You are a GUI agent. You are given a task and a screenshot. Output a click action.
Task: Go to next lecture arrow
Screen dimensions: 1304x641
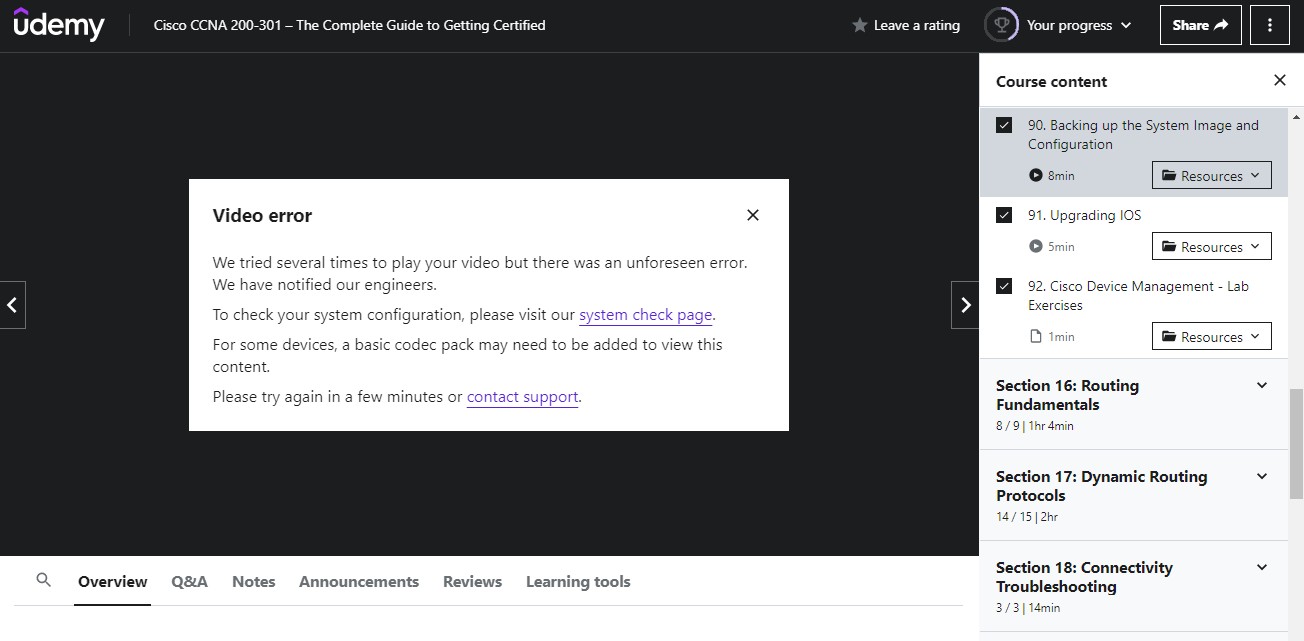tap(965, 305)
